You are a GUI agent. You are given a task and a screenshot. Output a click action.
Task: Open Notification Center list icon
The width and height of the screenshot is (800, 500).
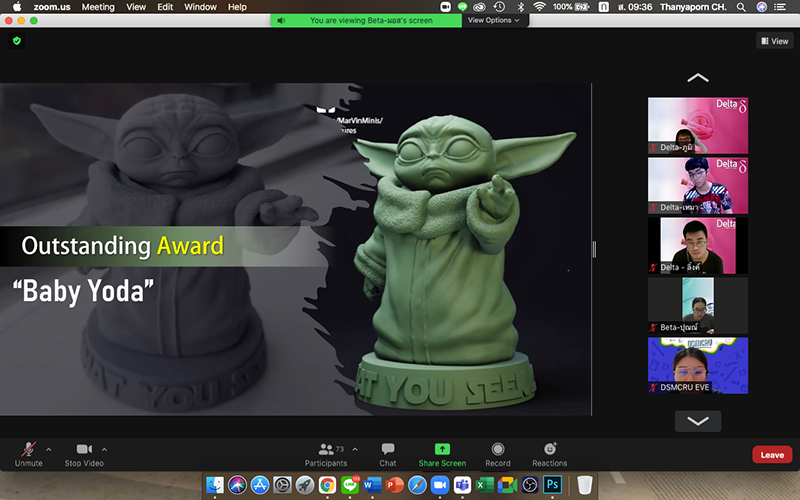[780, 7]
